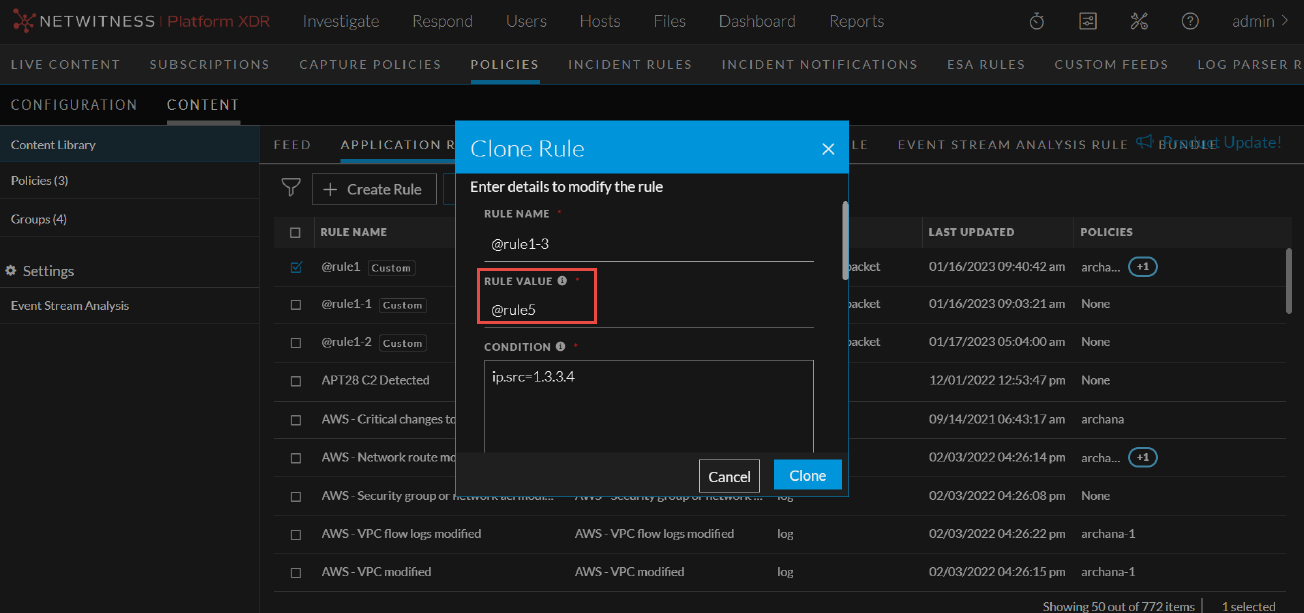Expand the +1 policies badge on @rule1
Image resolution: width=1304 pixels, height=613 pixels.
point(1141,266)
